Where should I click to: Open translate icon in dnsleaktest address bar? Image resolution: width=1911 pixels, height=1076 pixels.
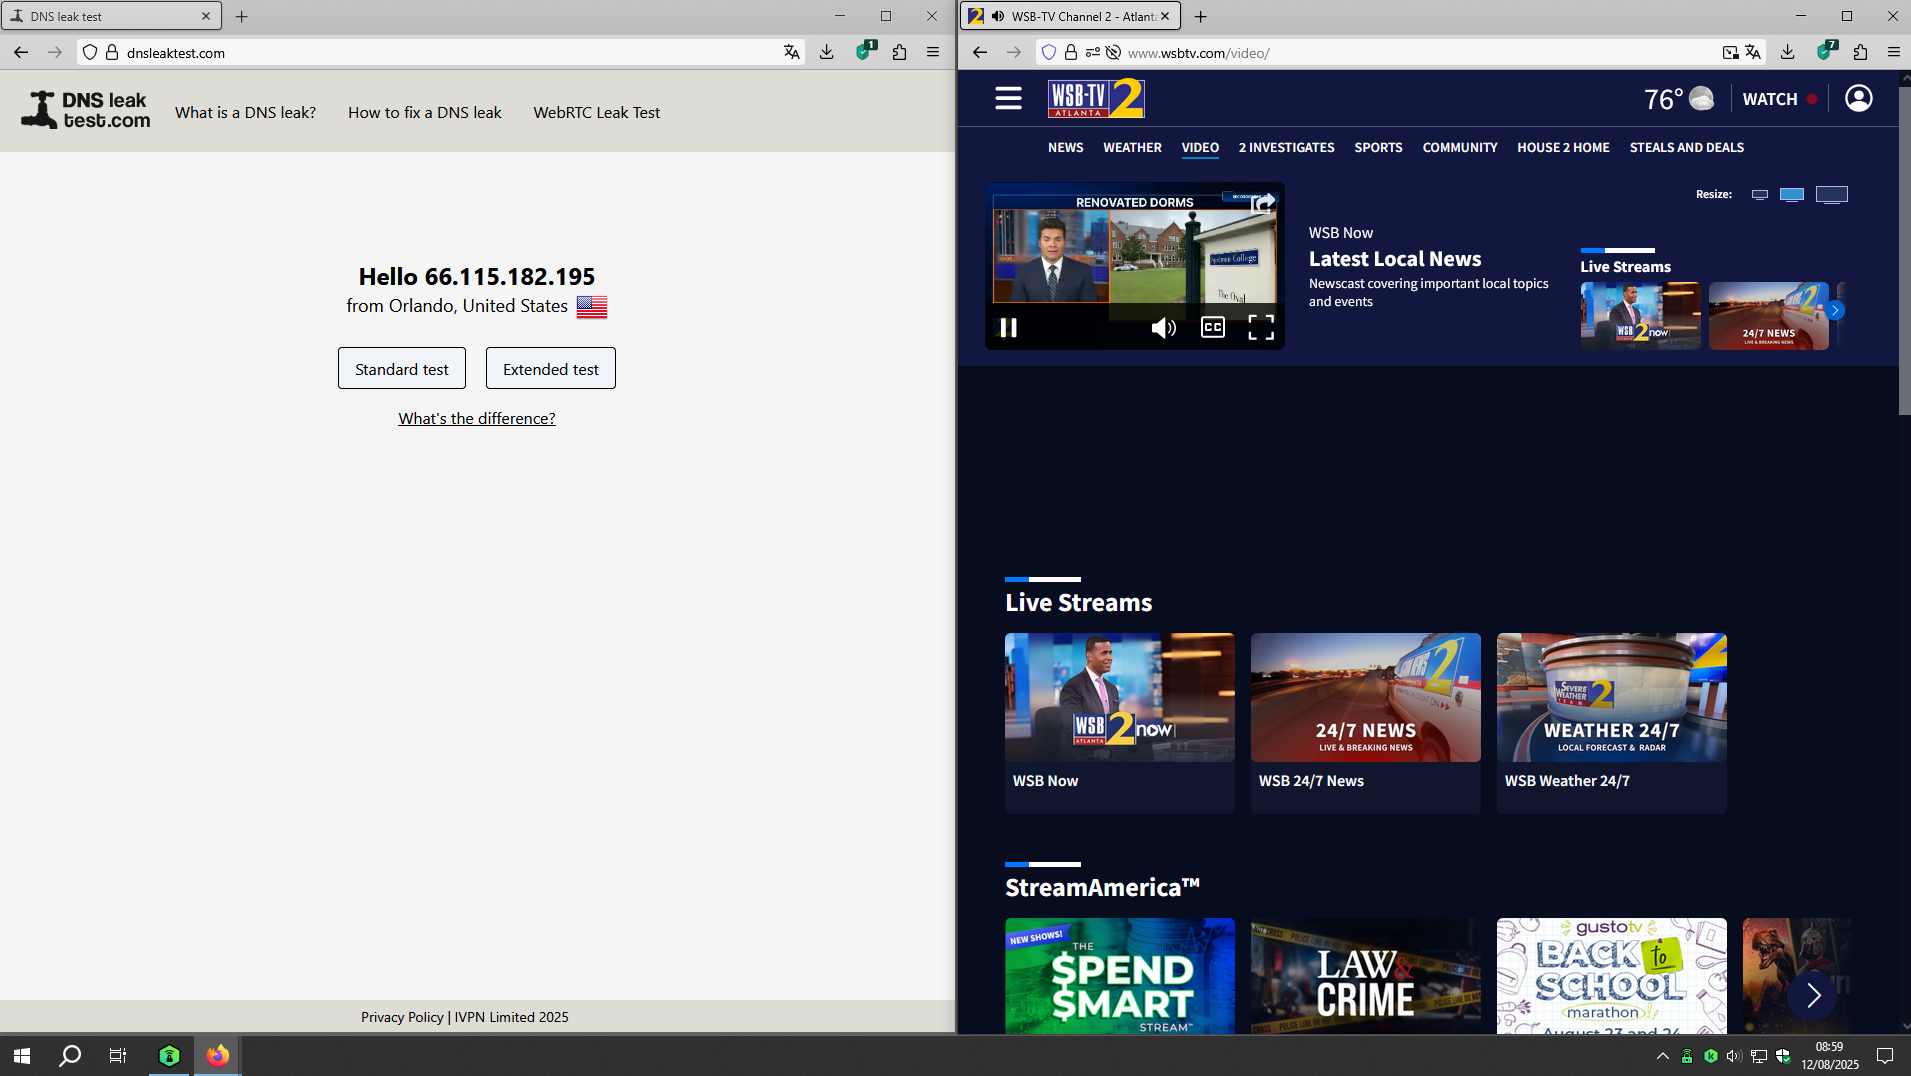792,53
